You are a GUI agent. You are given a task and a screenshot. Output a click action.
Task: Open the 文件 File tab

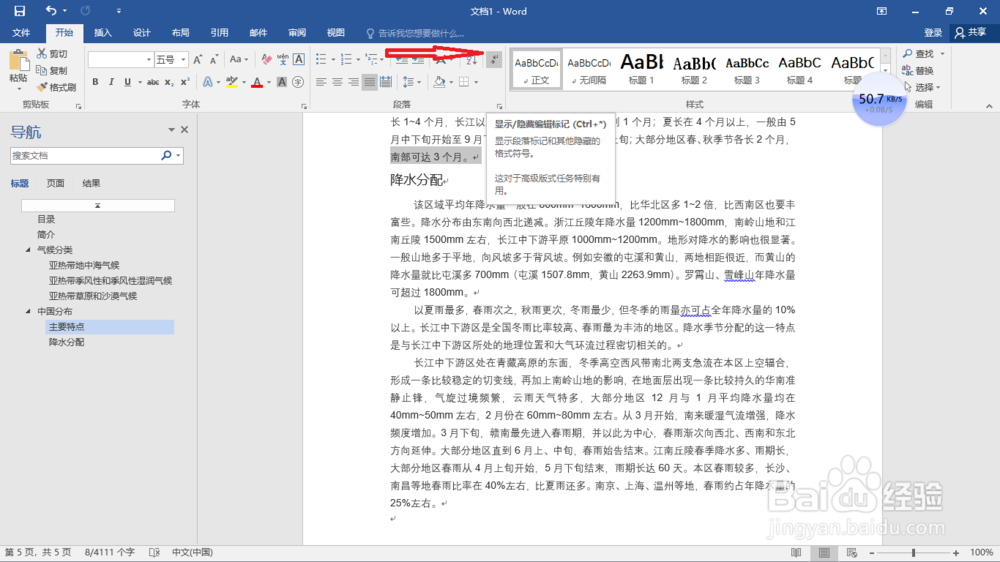point(21,33)
